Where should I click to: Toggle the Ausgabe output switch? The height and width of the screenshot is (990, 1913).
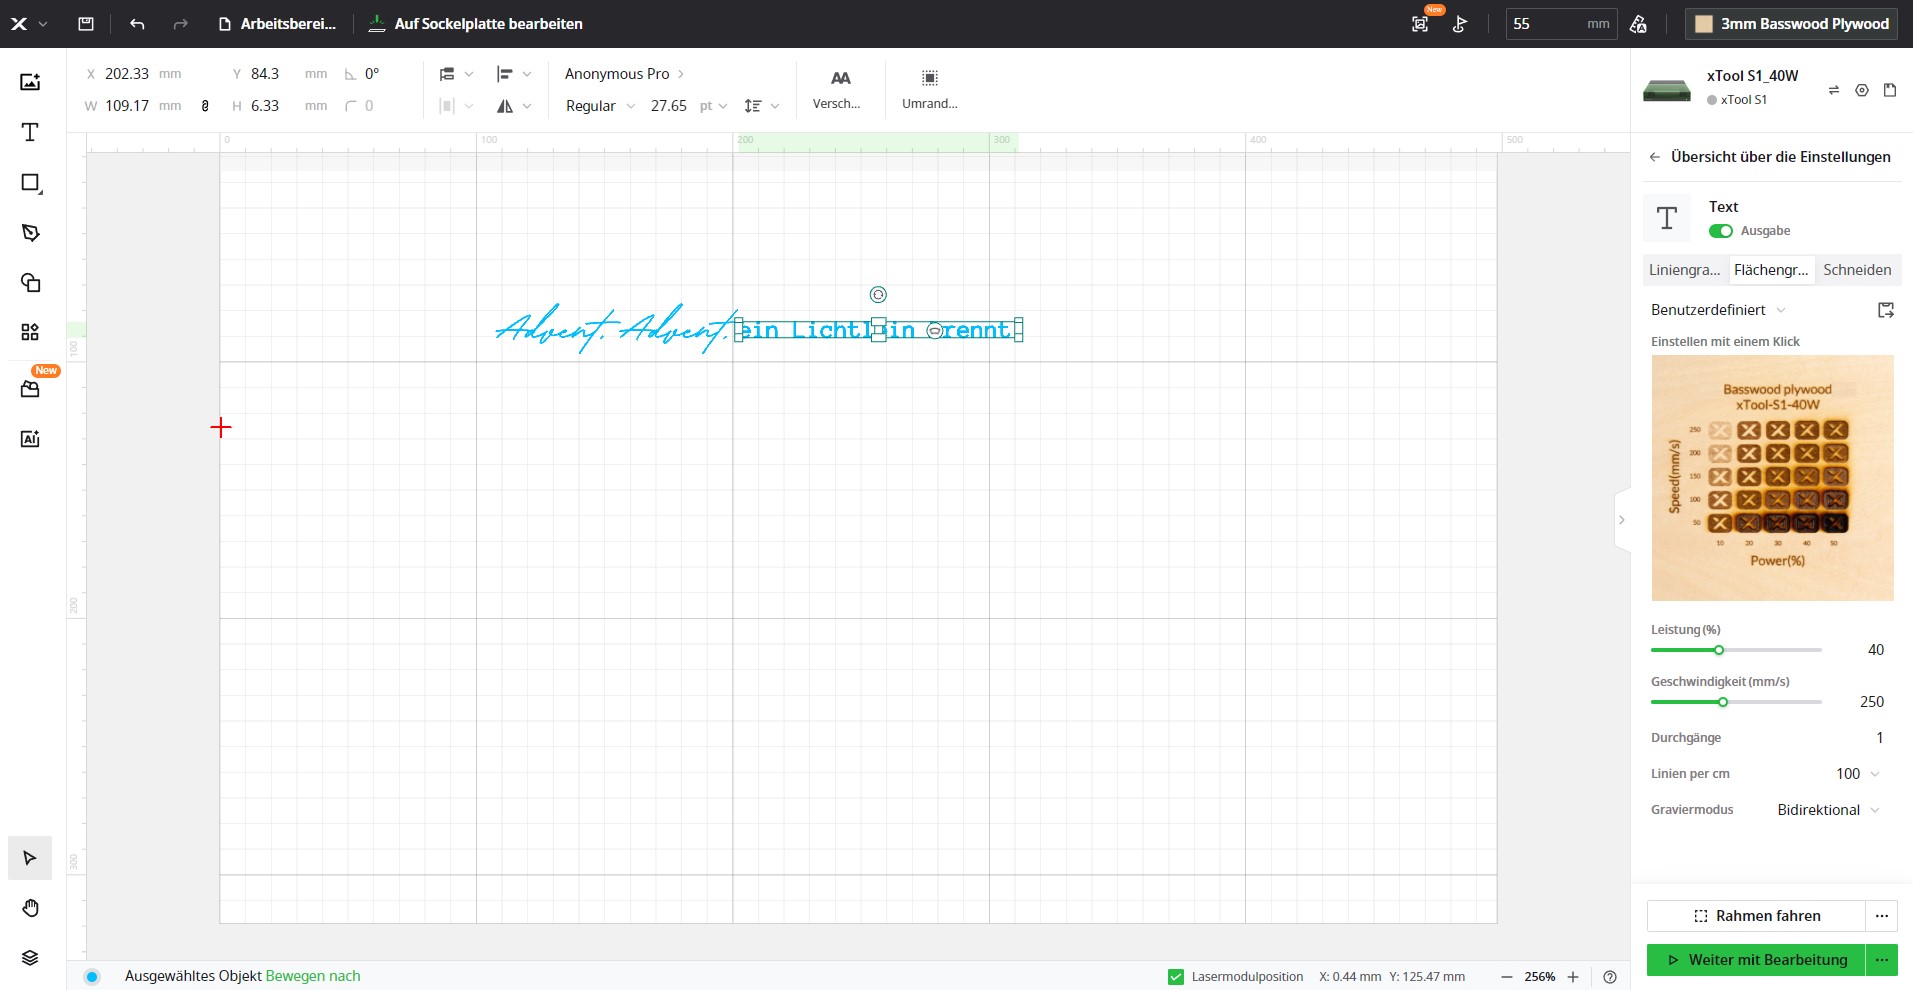1720,231
